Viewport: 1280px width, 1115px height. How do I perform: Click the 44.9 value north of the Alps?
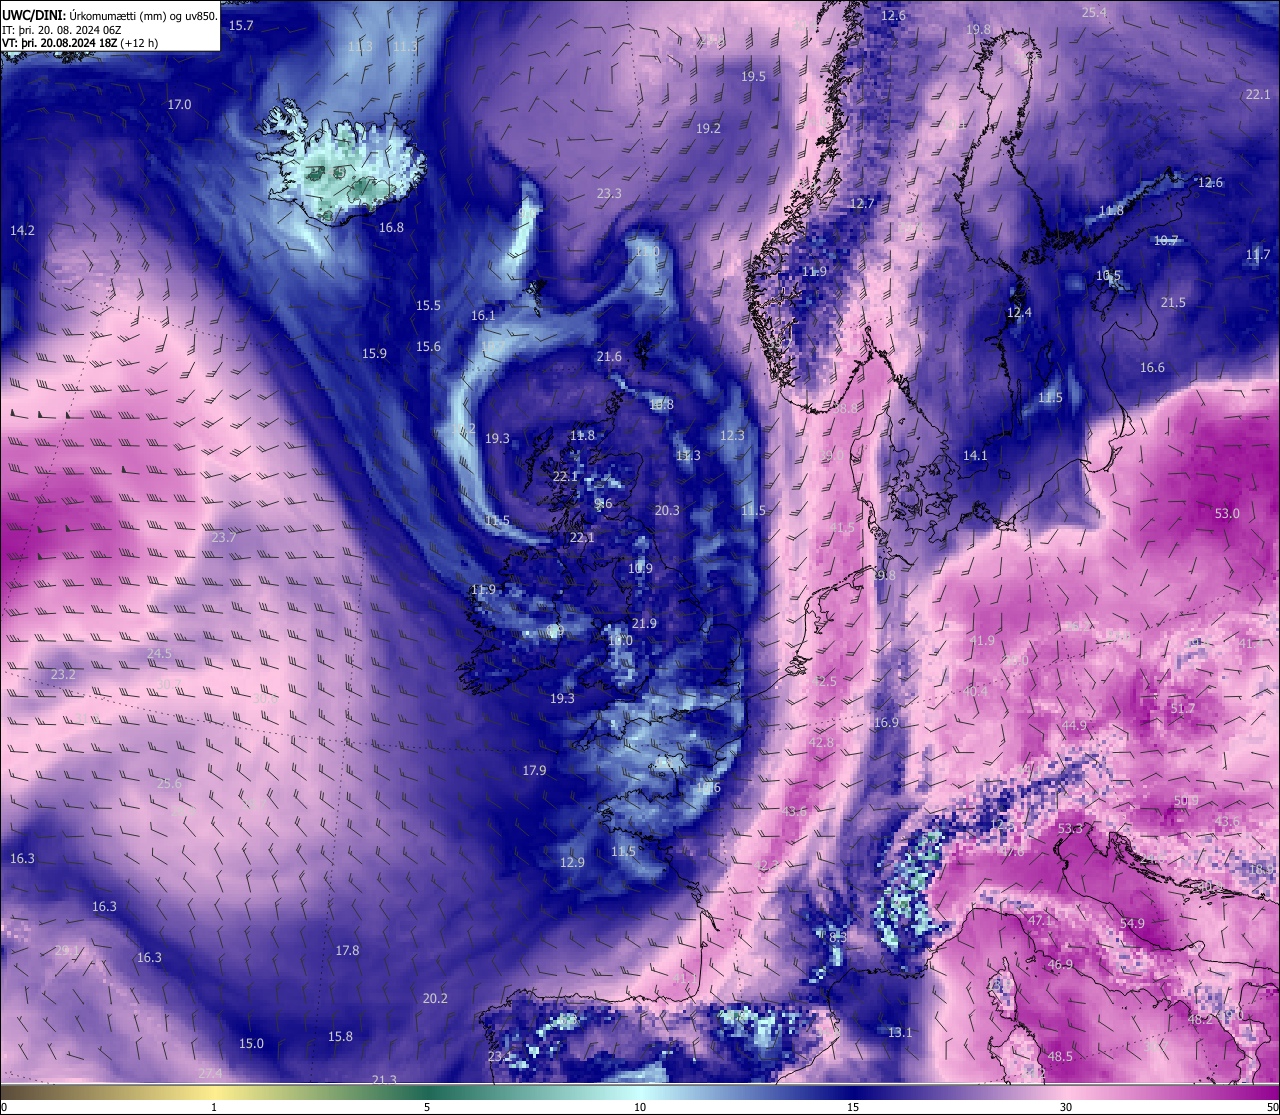(1074, 726)
